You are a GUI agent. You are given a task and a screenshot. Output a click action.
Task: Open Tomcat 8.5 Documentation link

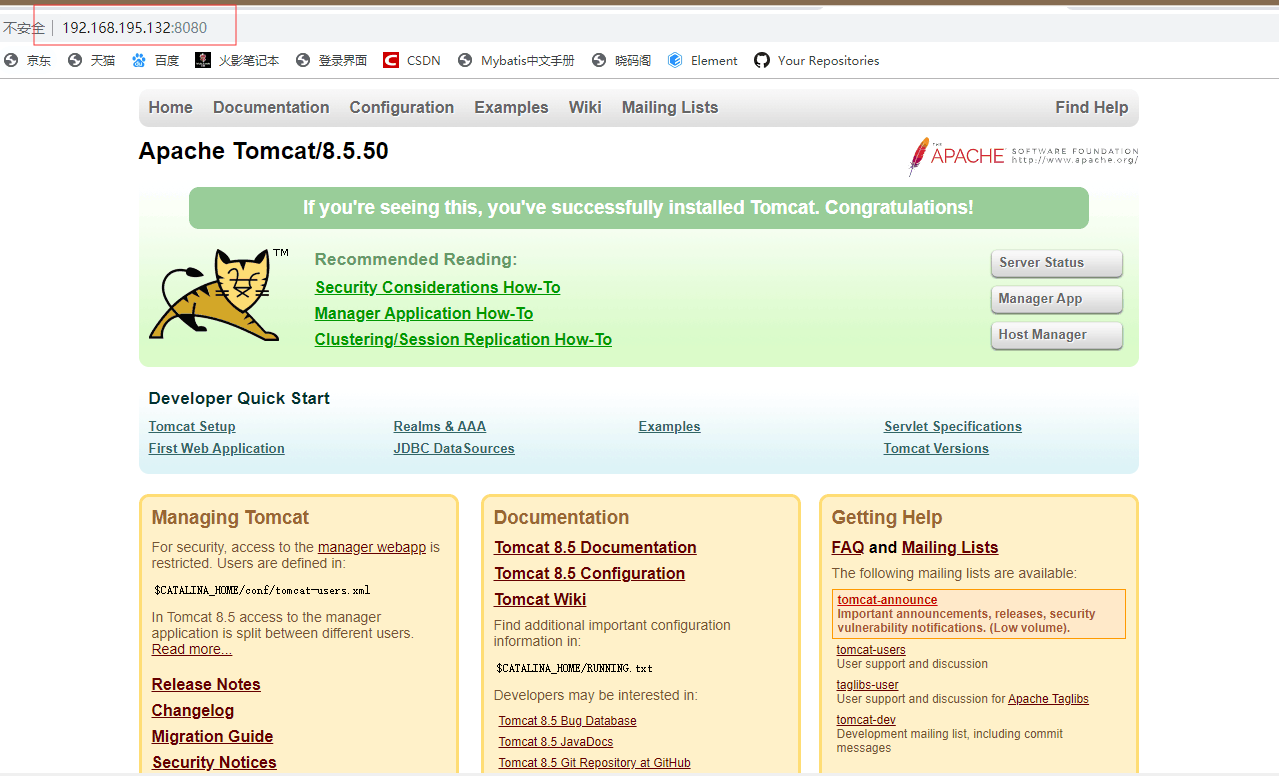click(x=595, y=548)
